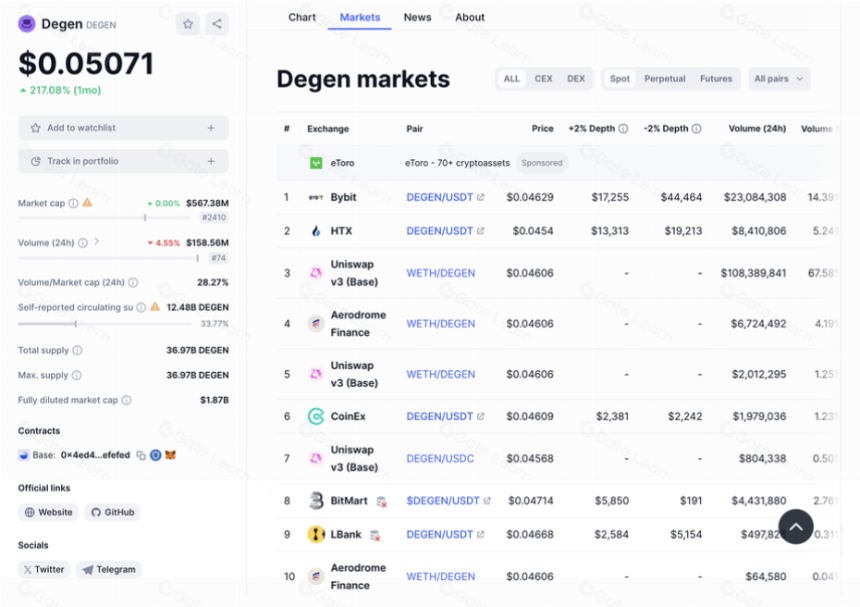Screen dimensions: 860x607
Task: Click the eToro Sponsored badge
Action: (542, 163)
